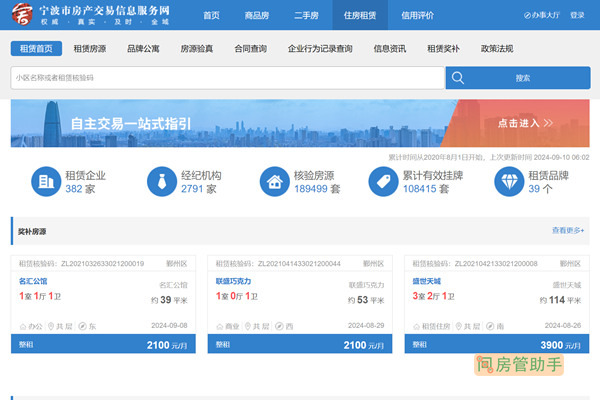Click the 租赁企业 building icon
The image size is (600, 400).
pyautogui.click(x=46, y=181)
